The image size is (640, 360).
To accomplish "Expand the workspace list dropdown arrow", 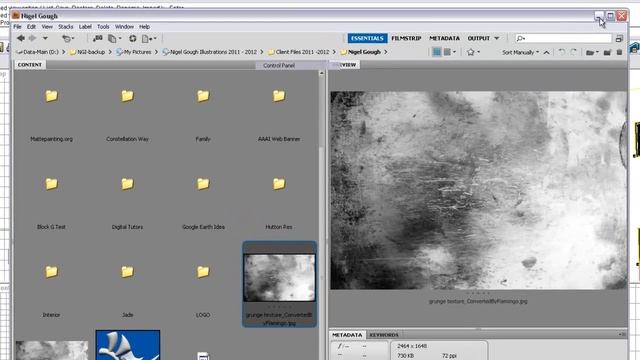I will click(497, 38).
